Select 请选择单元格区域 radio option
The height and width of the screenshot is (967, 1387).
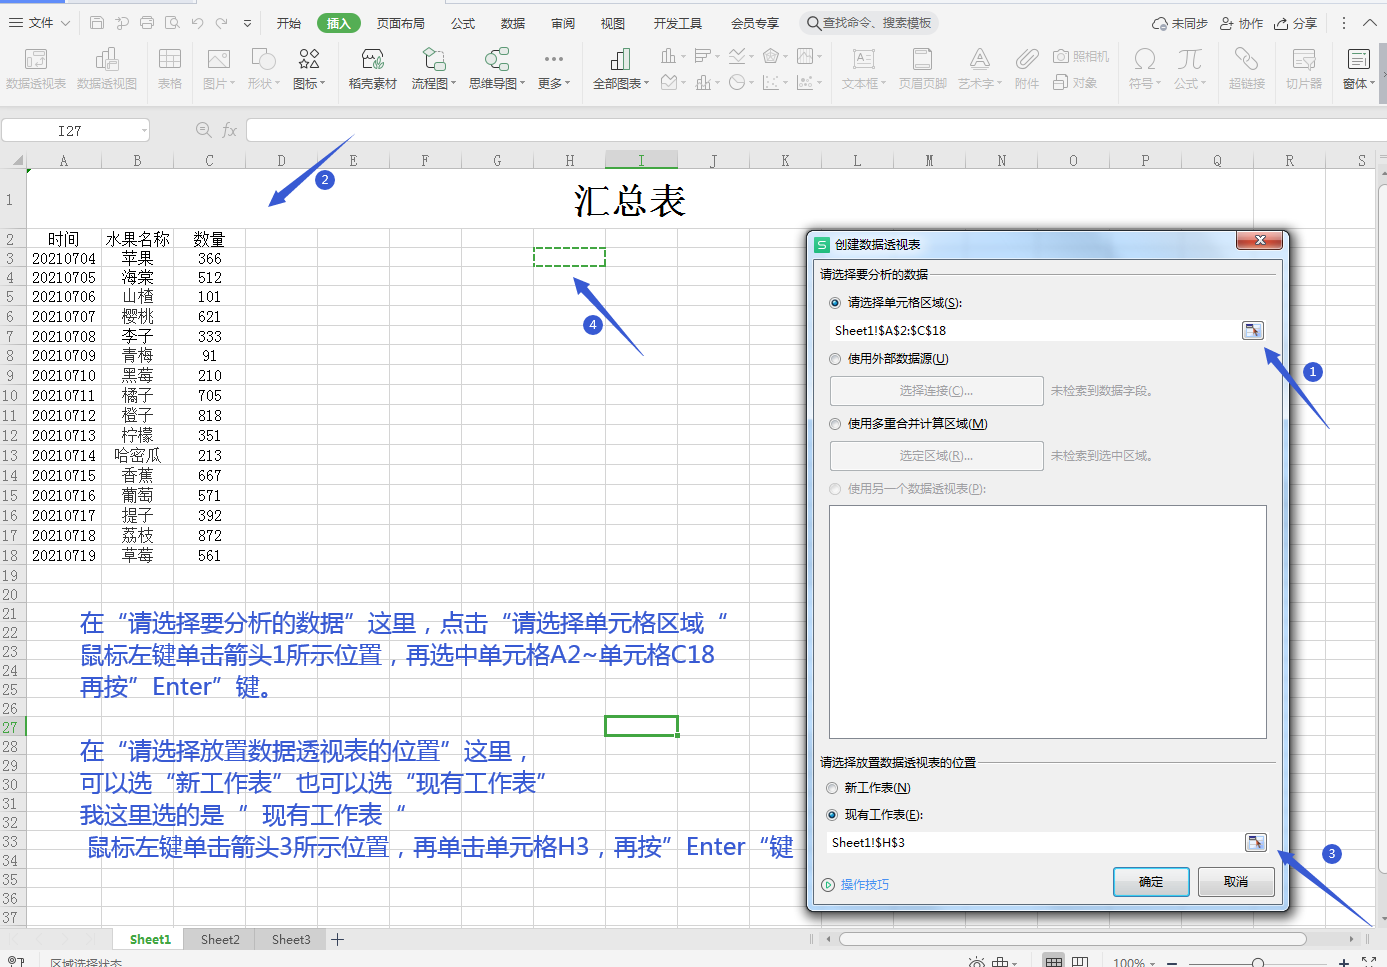click(835, 303)
